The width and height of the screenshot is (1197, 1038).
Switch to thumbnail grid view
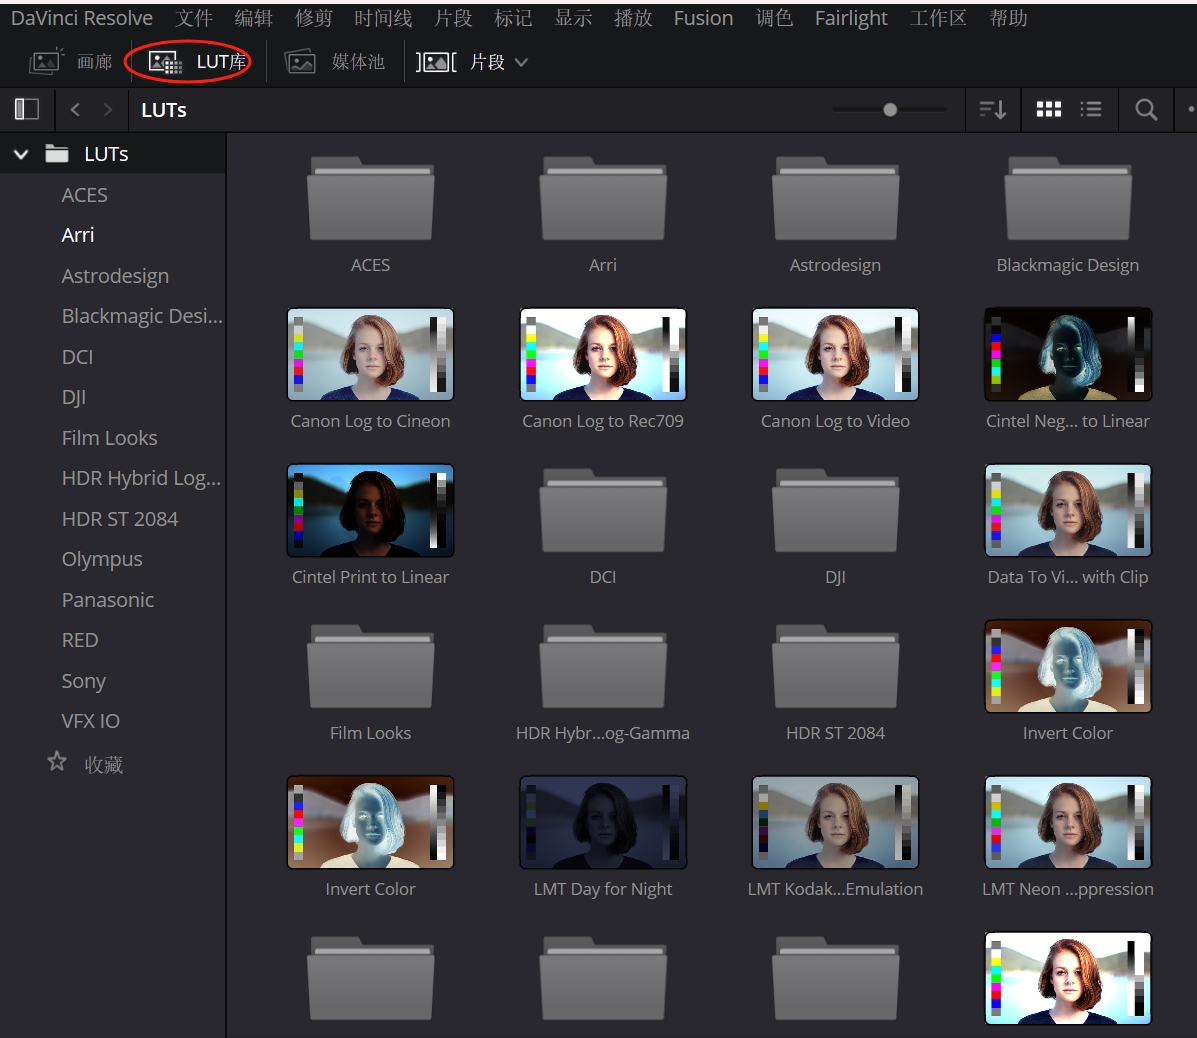(1048, 110)
